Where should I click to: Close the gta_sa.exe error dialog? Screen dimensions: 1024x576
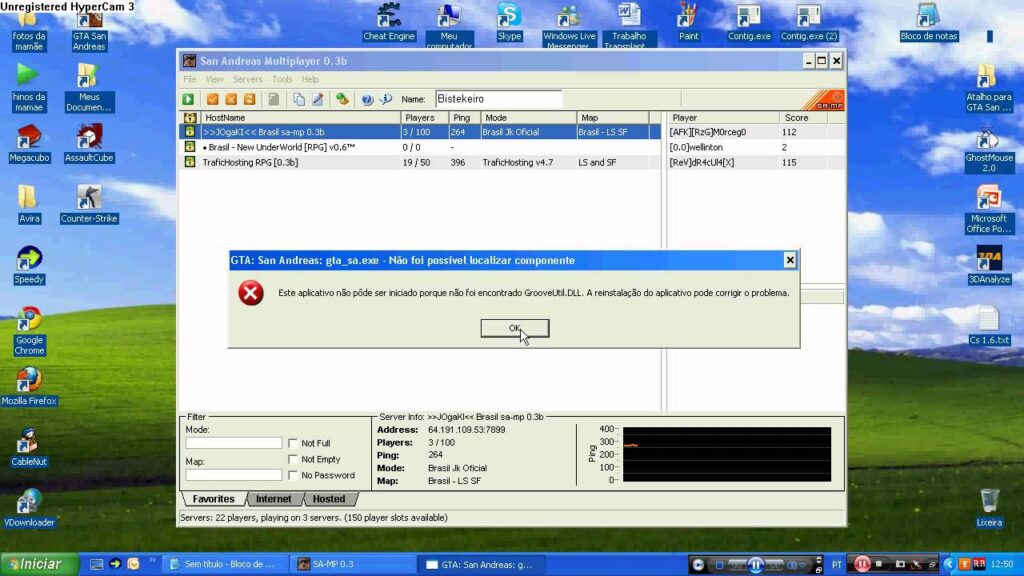pos(790,260)
